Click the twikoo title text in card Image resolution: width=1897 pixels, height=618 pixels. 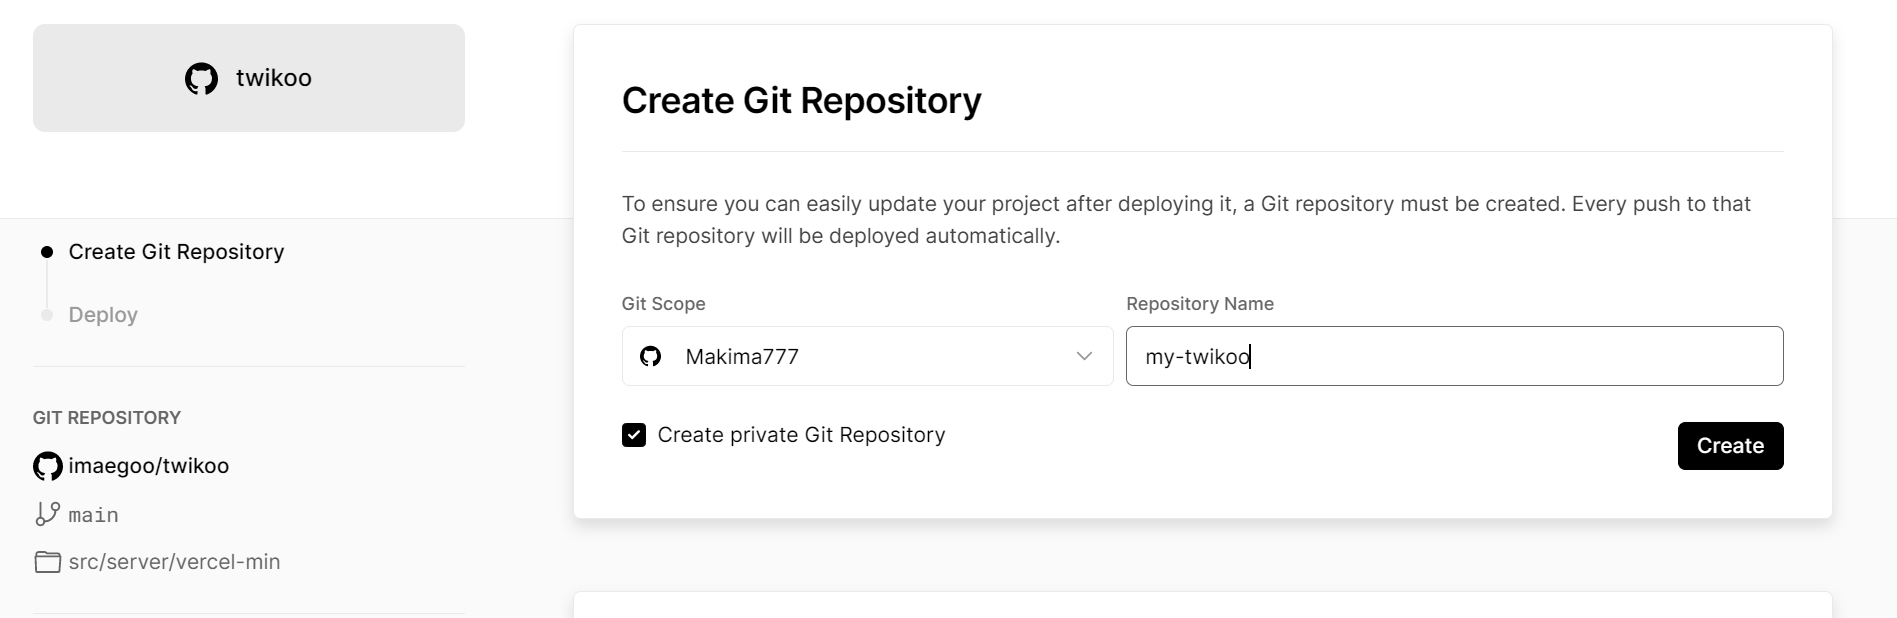click(274, 78)
